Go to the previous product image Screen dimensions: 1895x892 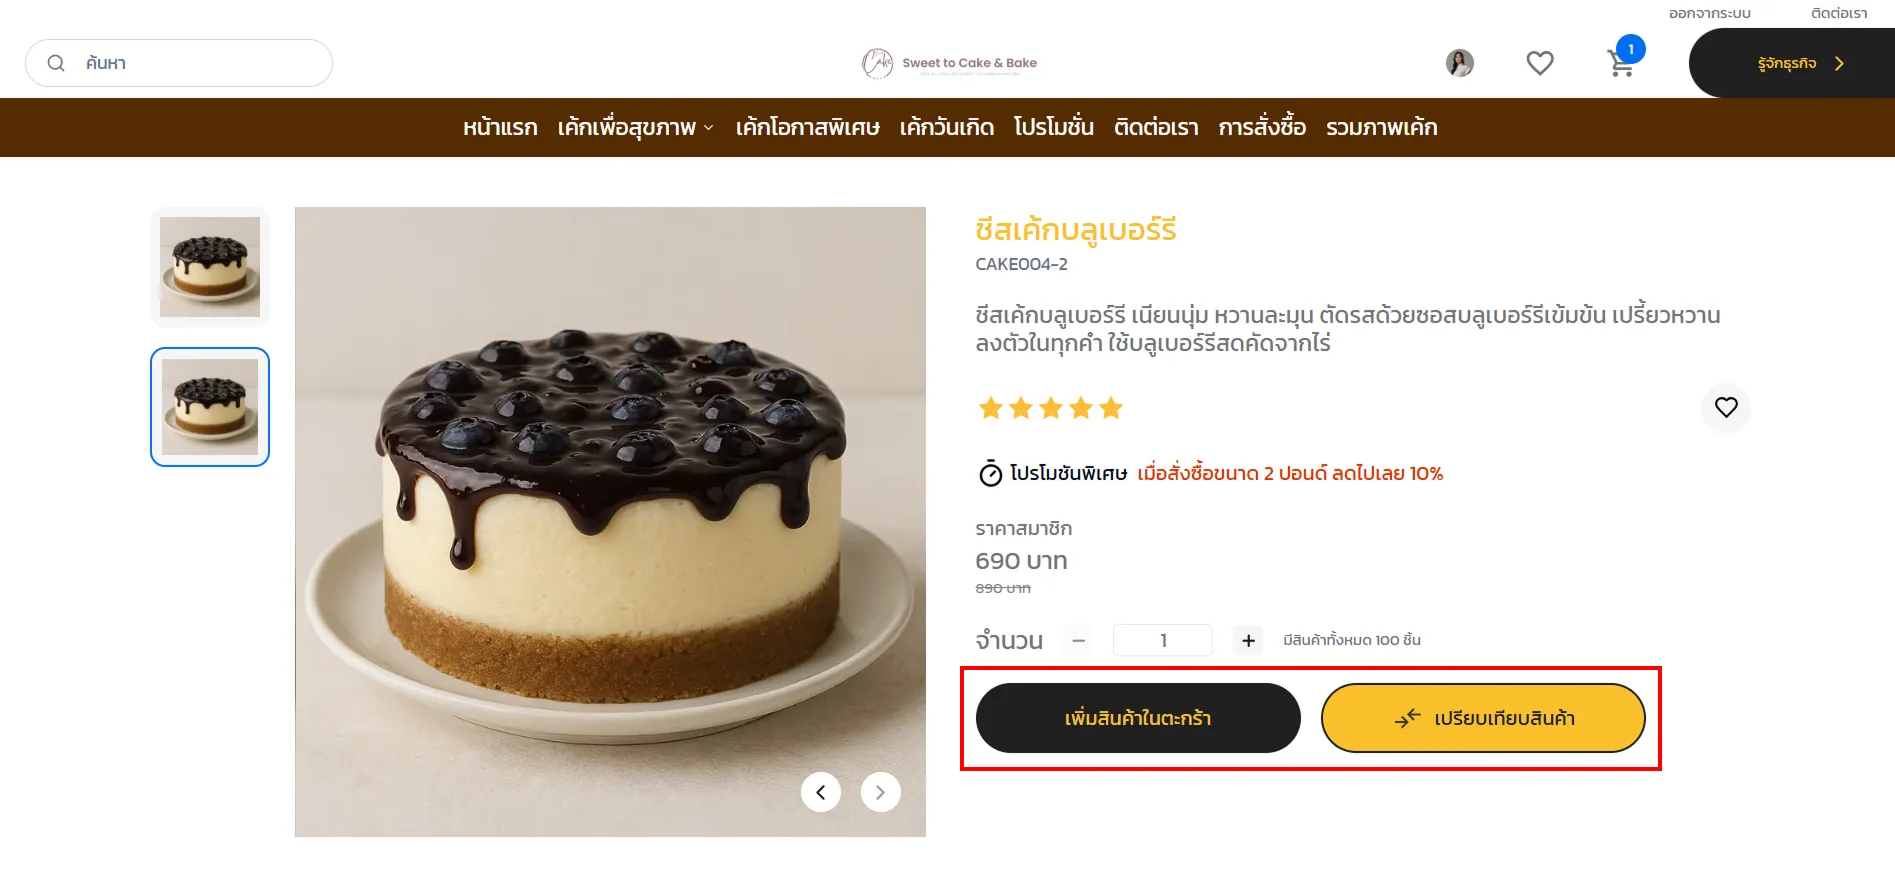[x=821, y=792]
